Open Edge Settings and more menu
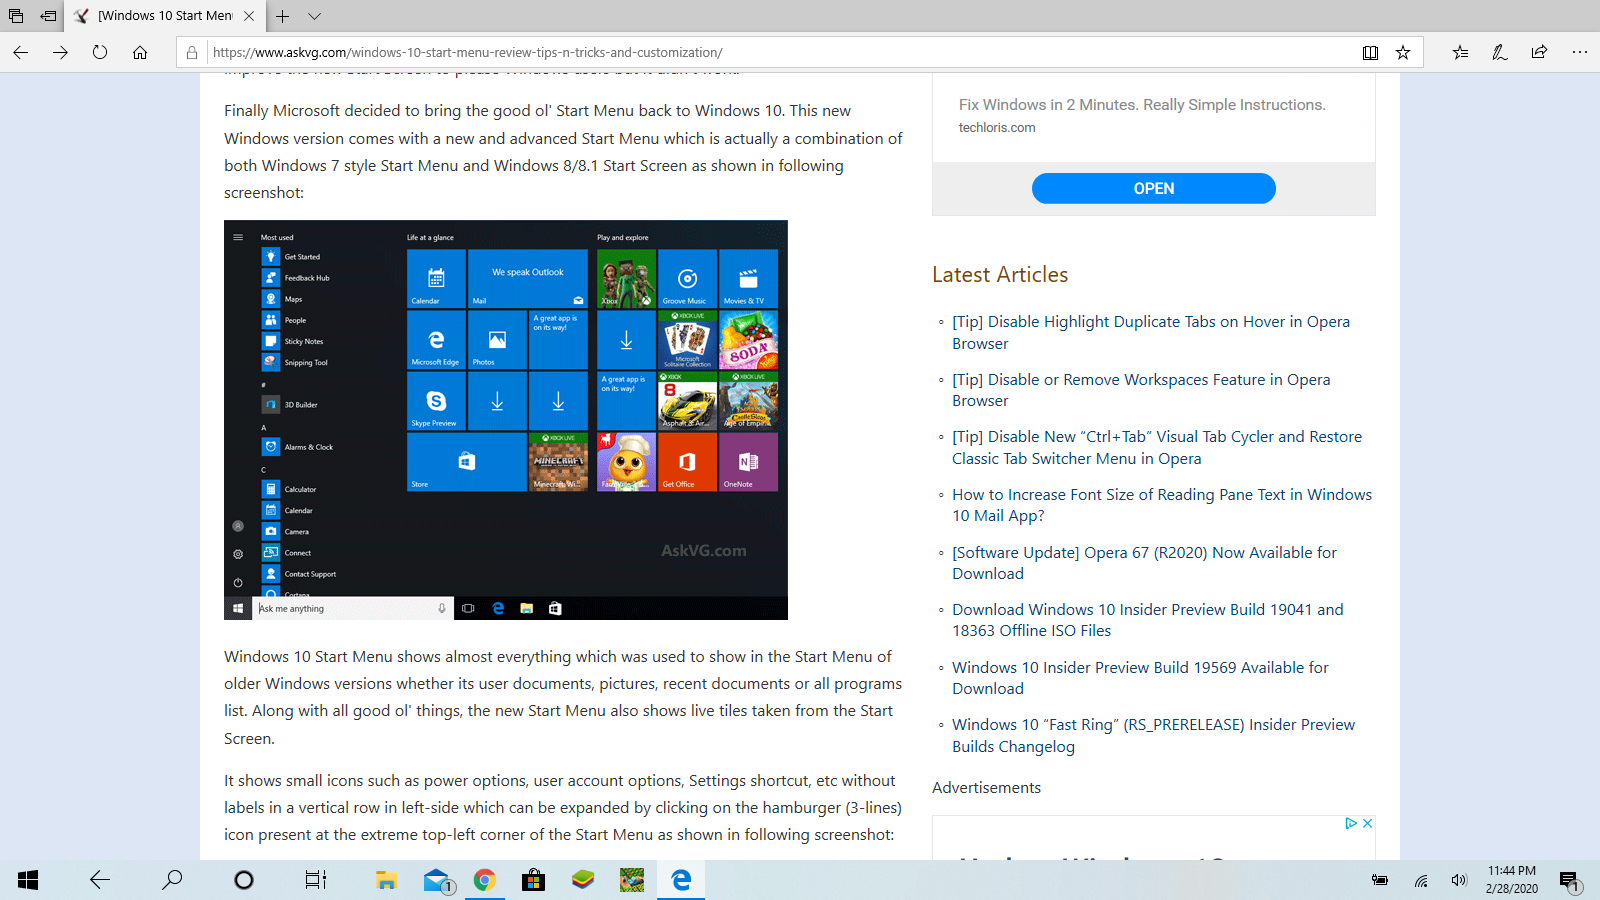1600x900 pixels. pyautogui.click(x=1580, y=52)
